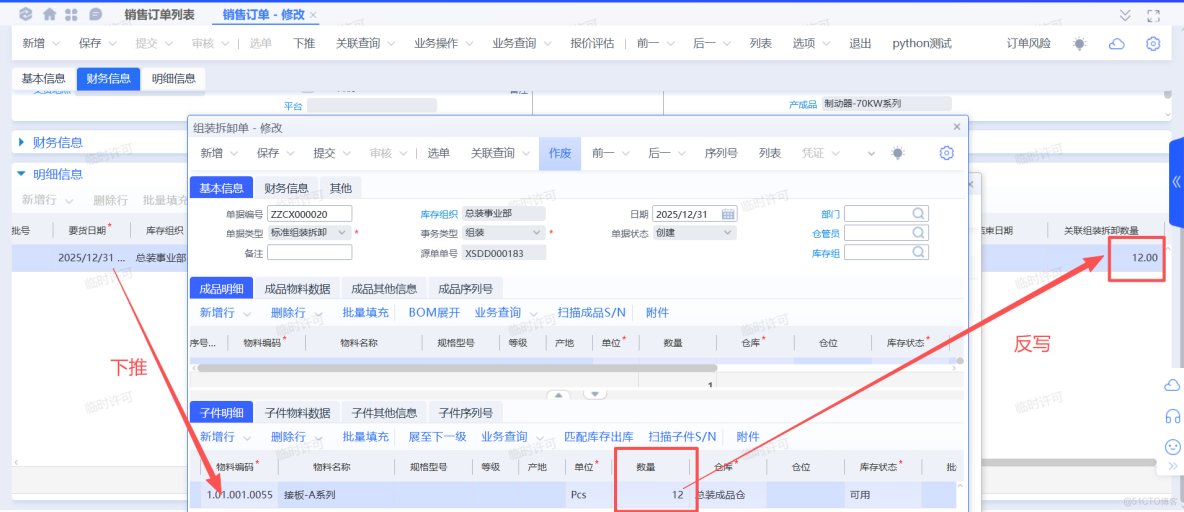1184x512 pixels.
Task: Open the home page icon
Action: click(x=50, y=14)
